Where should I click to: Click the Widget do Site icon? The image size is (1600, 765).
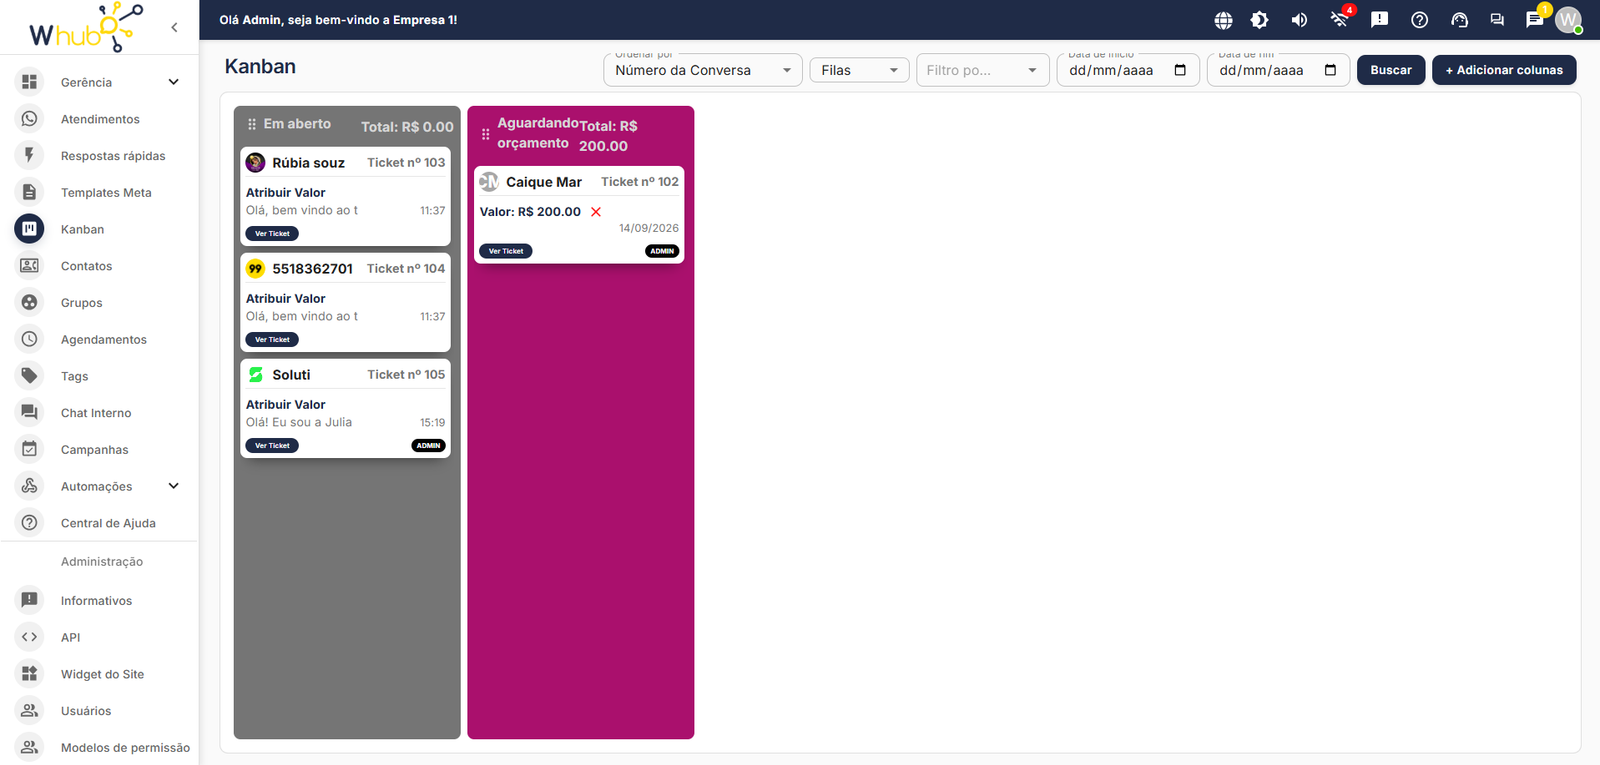(30, 674)
